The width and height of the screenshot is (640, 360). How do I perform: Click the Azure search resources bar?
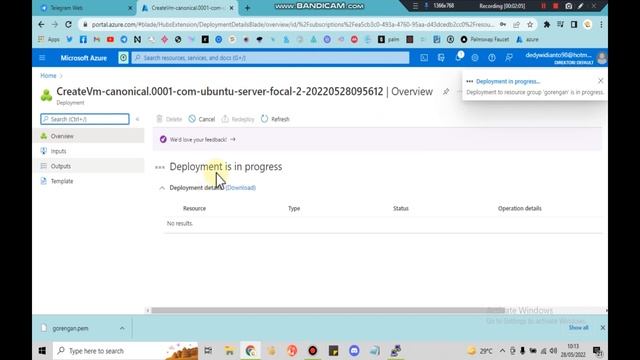(x=270, y=58)
